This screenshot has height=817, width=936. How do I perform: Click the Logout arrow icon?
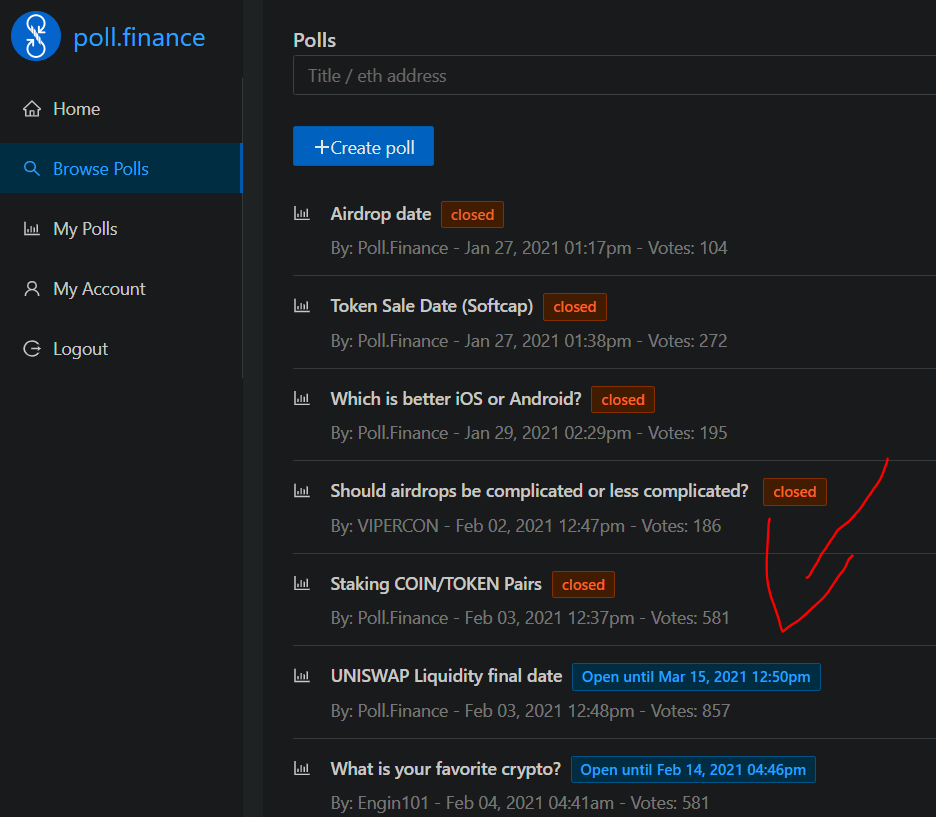[x=32, y=349]
